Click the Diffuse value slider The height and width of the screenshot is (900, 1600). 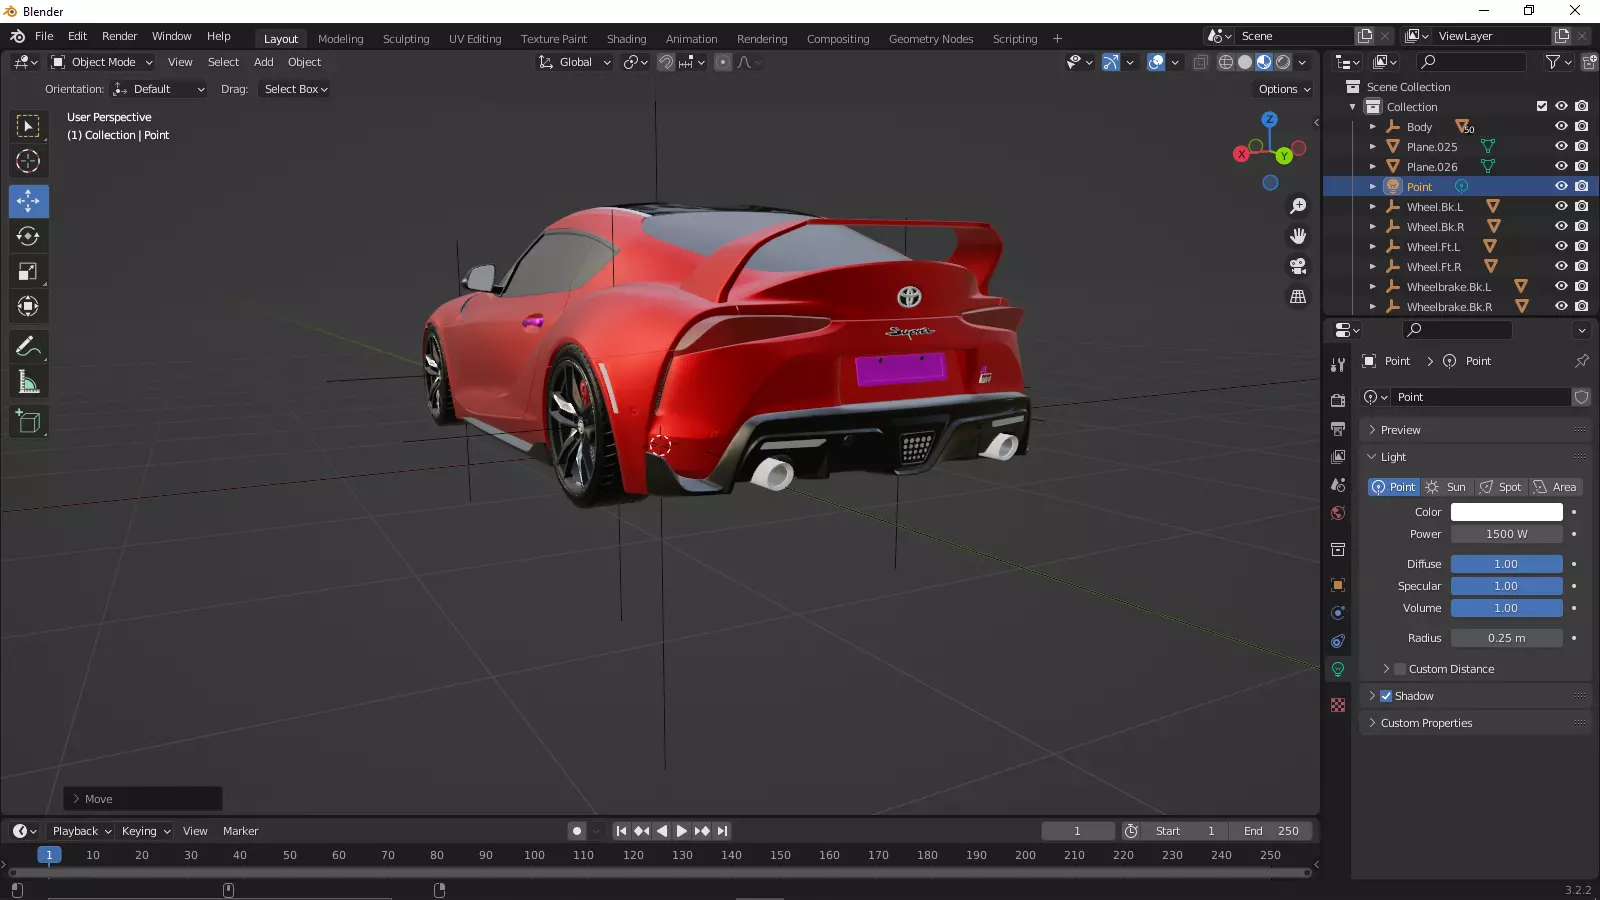(x=1506, y=564)
